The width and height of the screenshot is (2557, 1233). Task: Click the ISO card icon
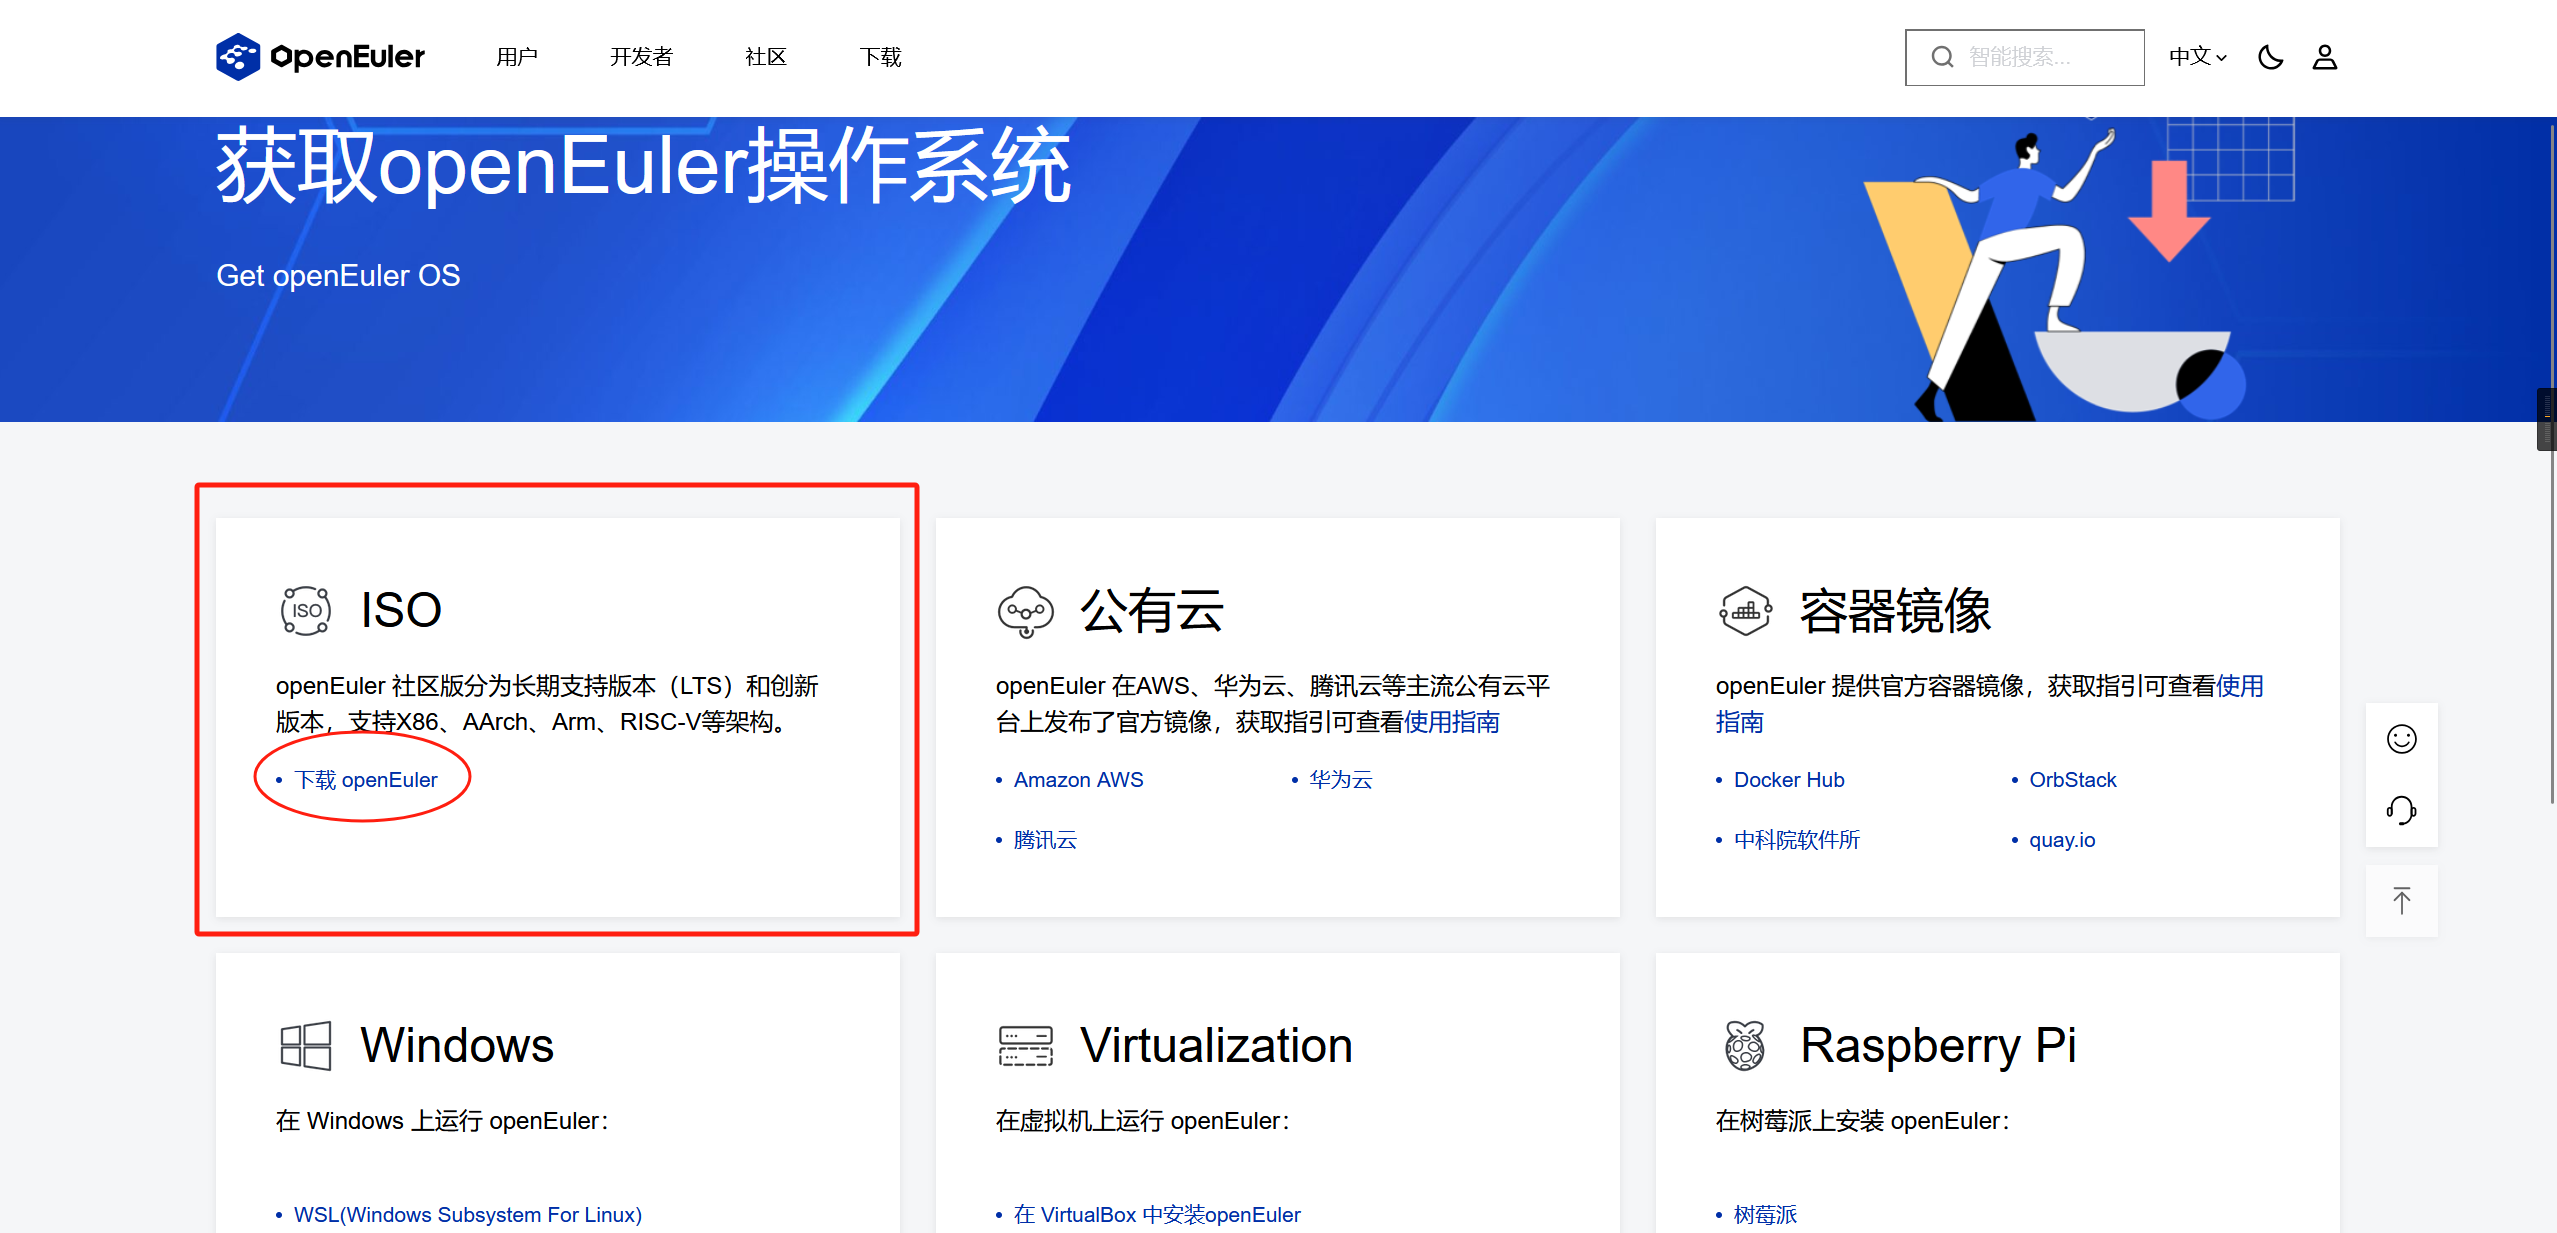[x=305, y=610]
